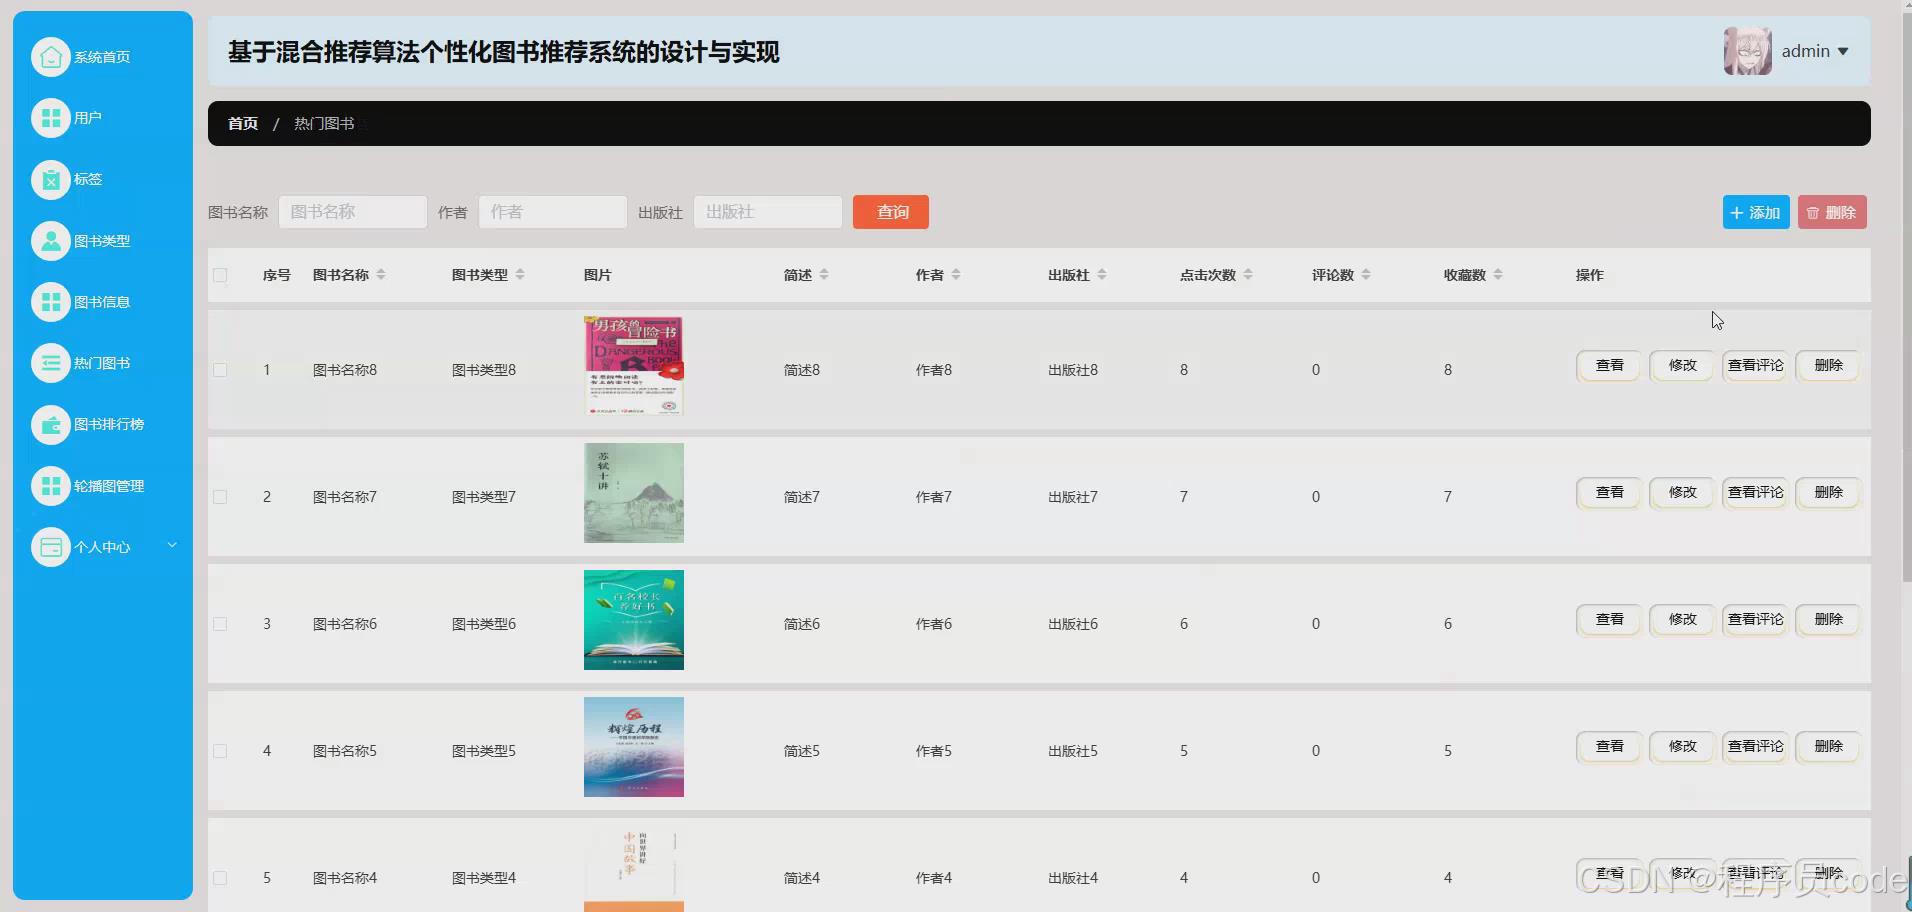Go to 系统首页 menu item
The height and width of the screenshot is (912, 1912).
(x=102, y=57)
